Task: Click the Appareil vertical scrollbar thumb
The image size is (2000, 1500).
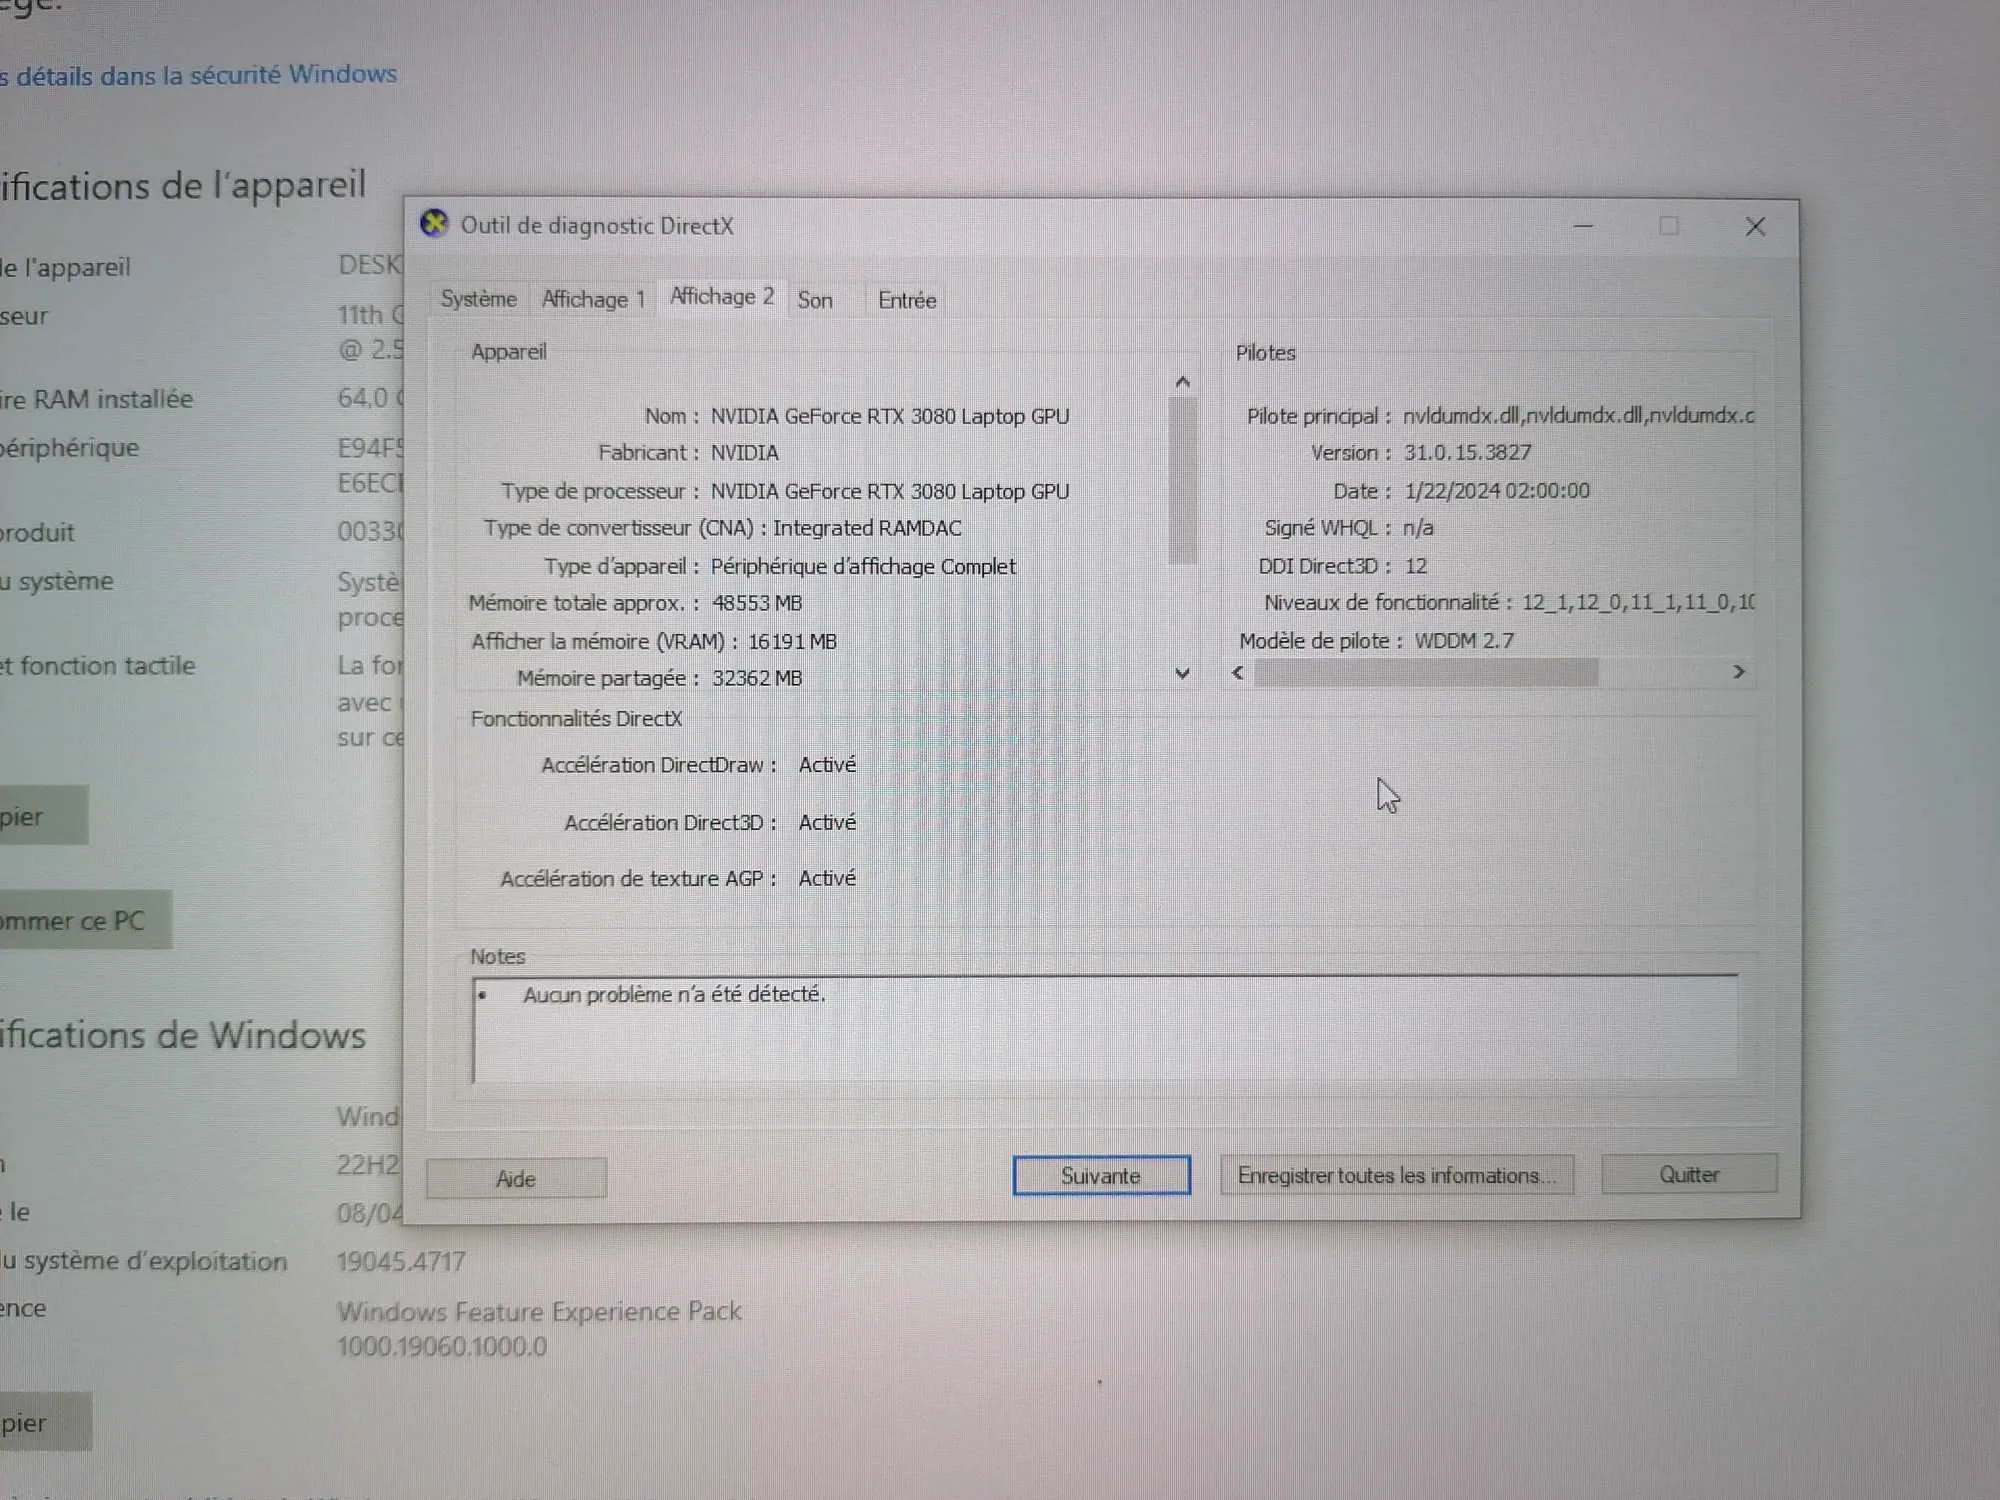Action: click(1183, 480)
